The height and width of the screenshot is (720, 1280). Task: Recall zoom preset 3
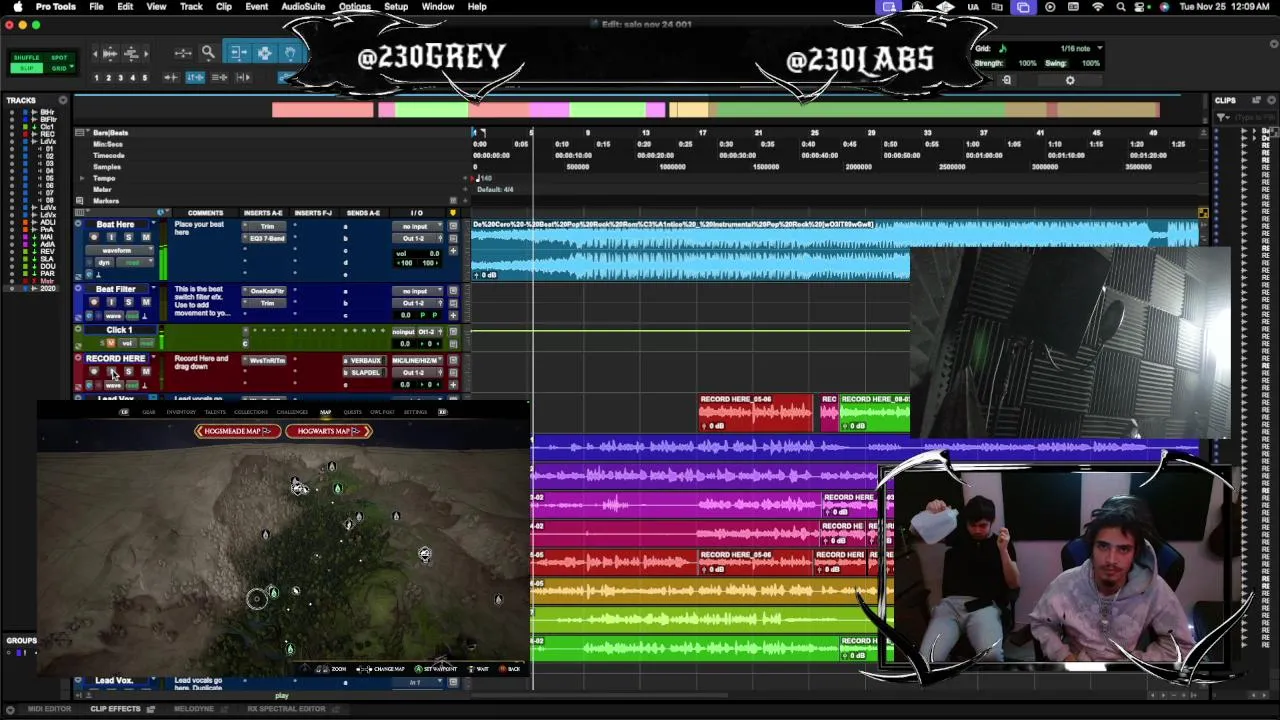(121, 78)
